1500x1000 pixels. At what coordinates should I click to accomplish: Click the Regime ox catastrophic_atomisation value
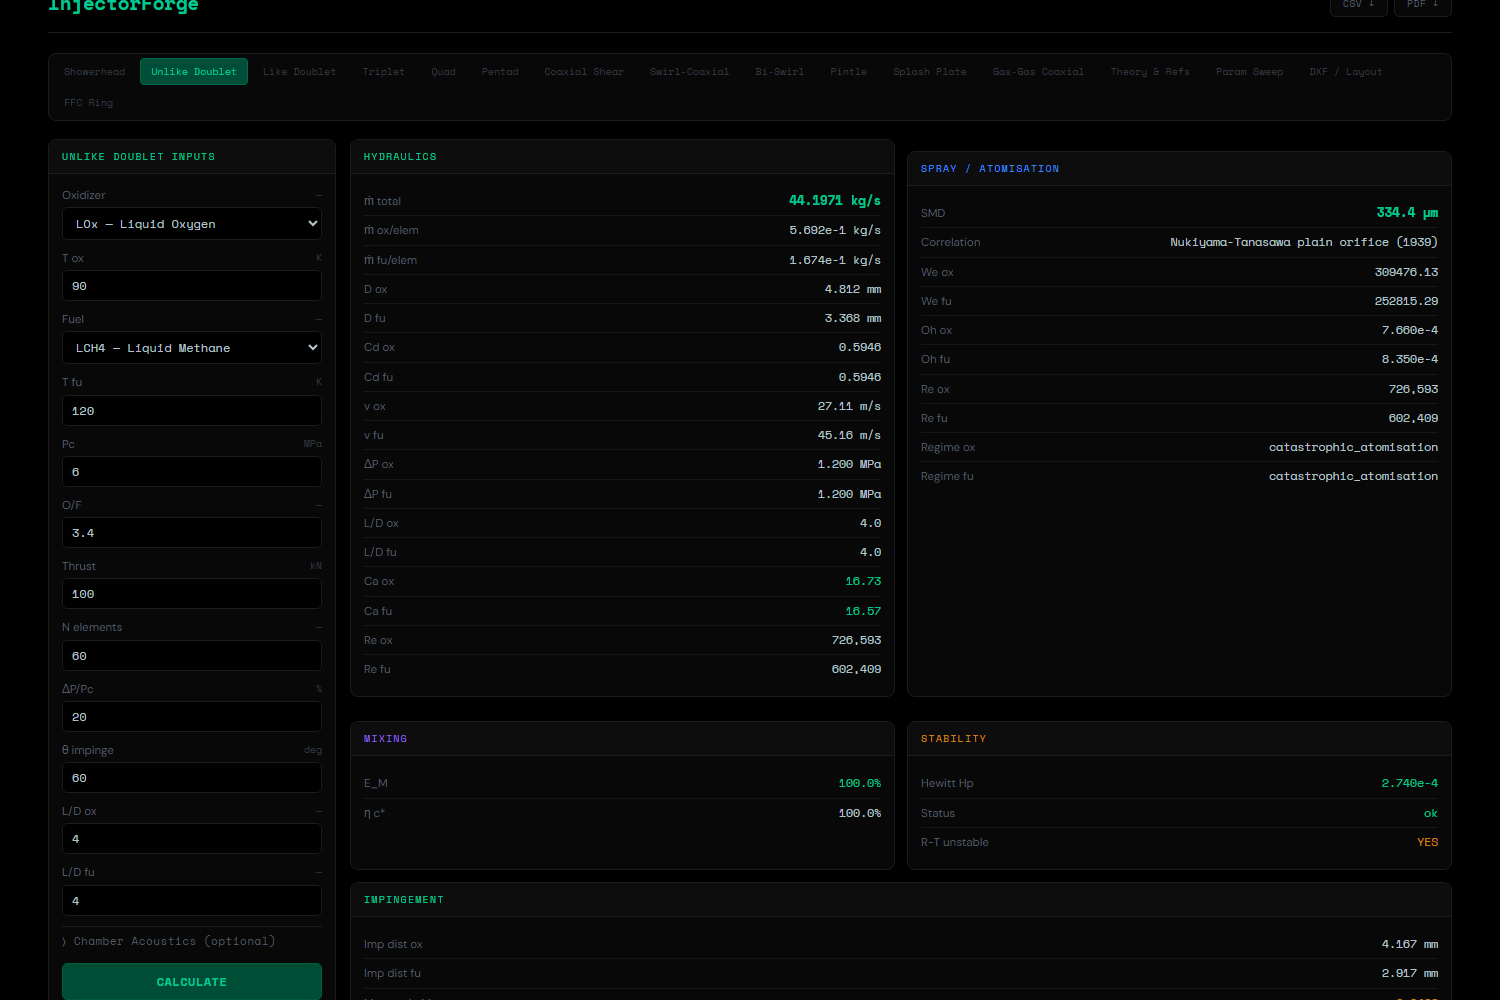coord(1353,447)
